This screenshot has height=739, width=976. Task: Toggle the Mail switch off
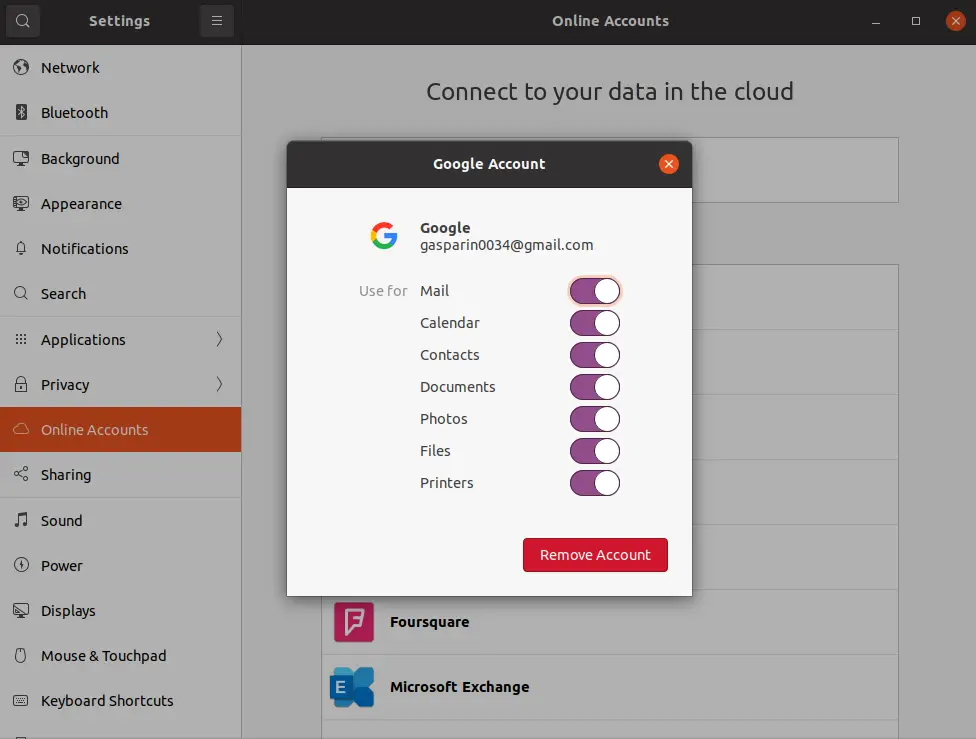point(594,291)
